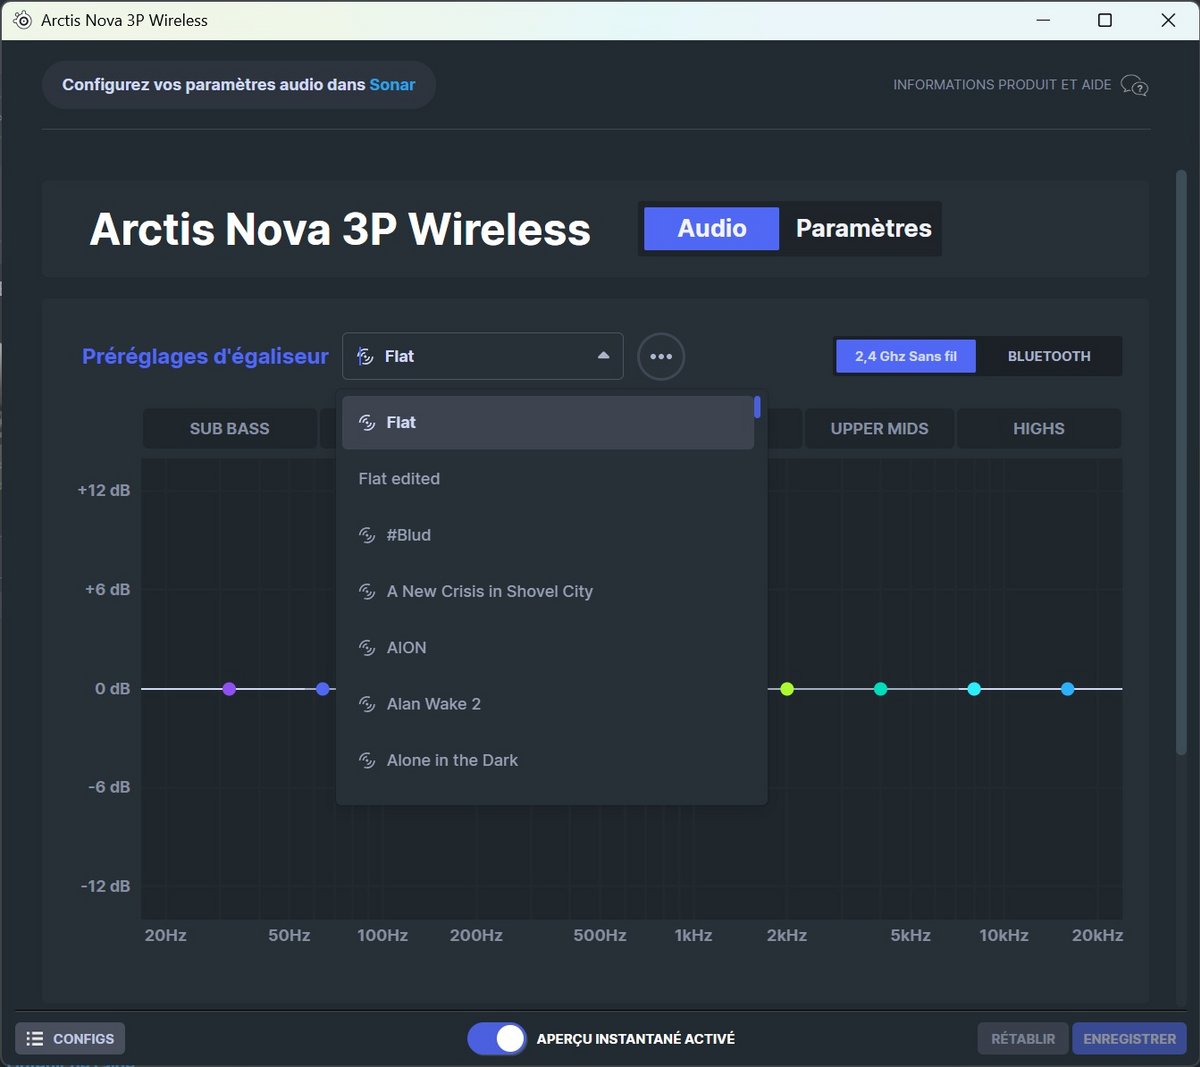Minimize the Arctis Nova 3P Wireless window
The width and height of the screenshot is (1200, 1067).
[x=1044, y=20]
